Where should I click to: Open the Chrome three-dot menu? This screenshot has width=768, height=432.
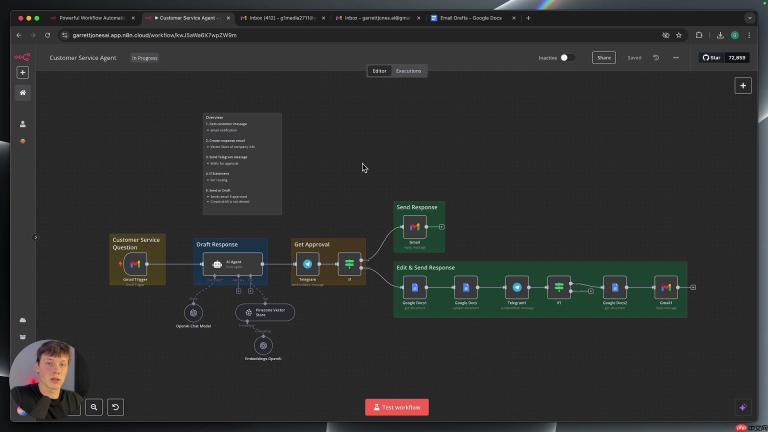[749, 35]
